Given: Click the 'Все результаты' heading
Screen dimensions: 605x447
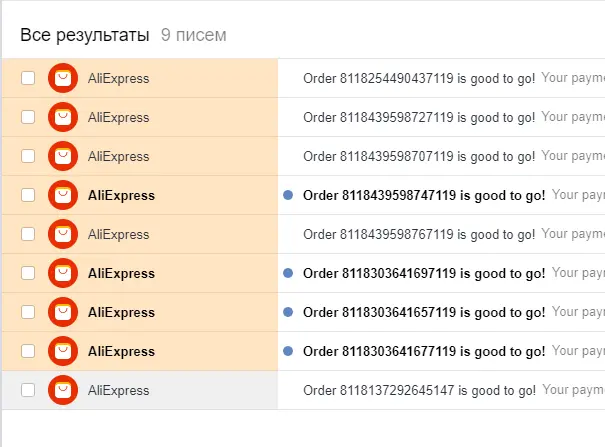Looking at the screenshot, I should click(84, 35).
